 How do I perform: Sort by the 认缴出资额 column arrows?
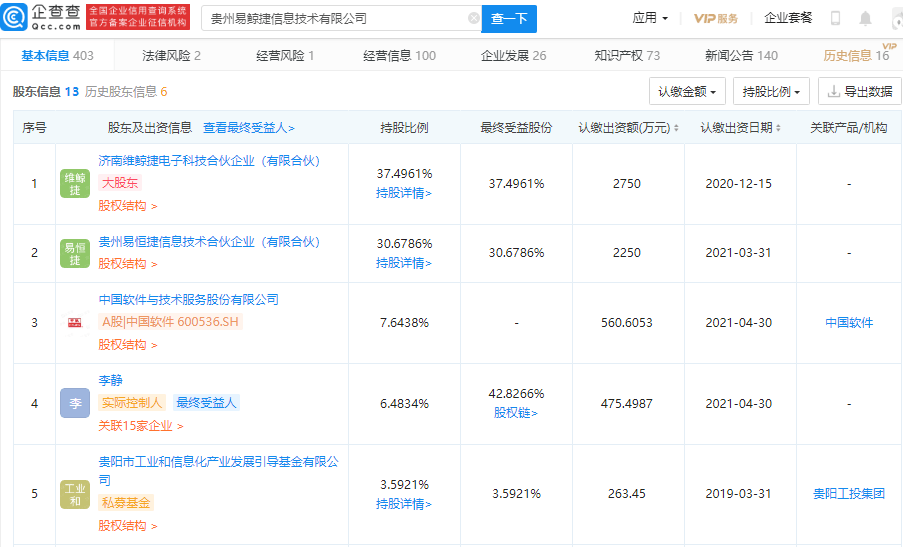676,128
